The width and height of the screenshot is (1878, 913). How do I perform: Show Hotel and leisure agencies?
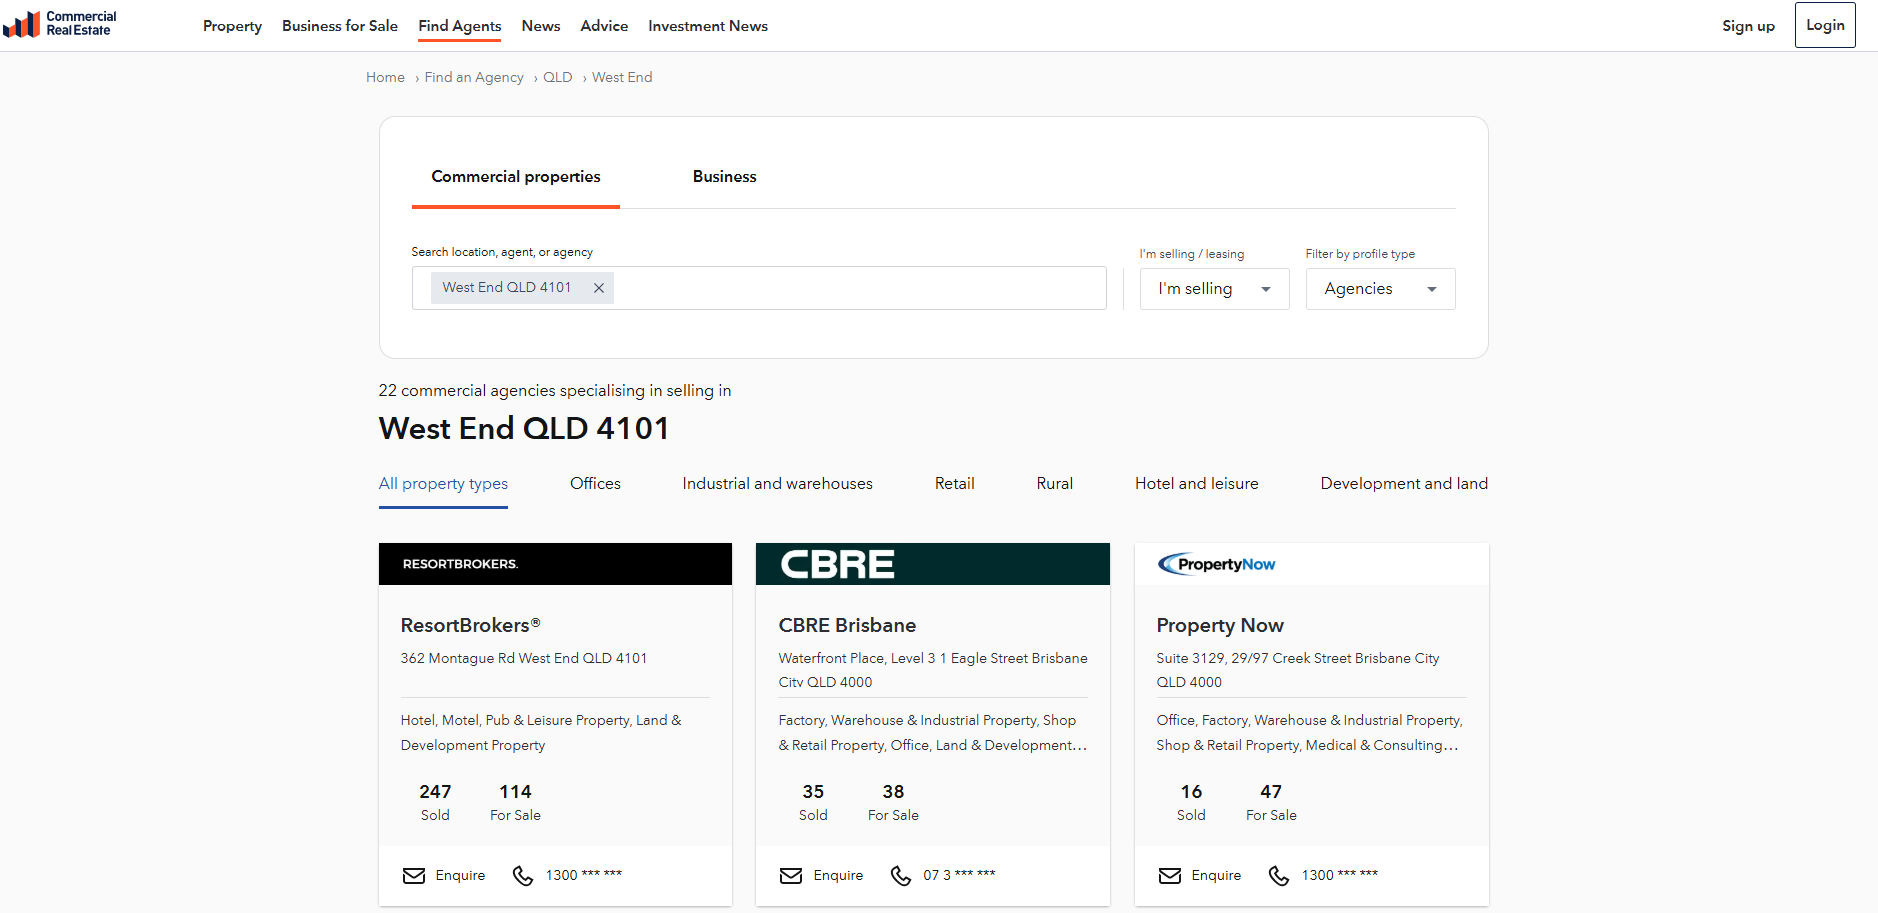click(1196, 484)
